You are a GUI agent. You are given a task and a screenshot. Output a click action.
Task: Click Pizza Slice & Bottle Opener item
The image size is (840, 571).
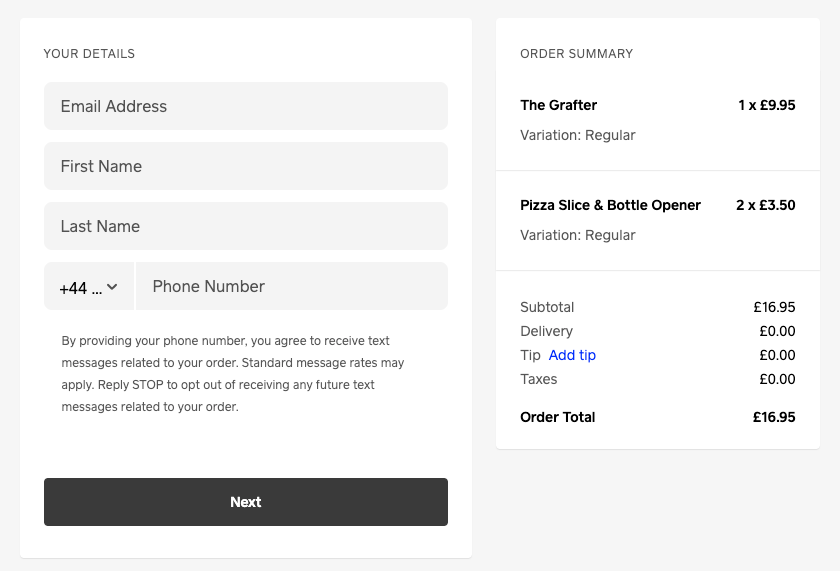610,205
